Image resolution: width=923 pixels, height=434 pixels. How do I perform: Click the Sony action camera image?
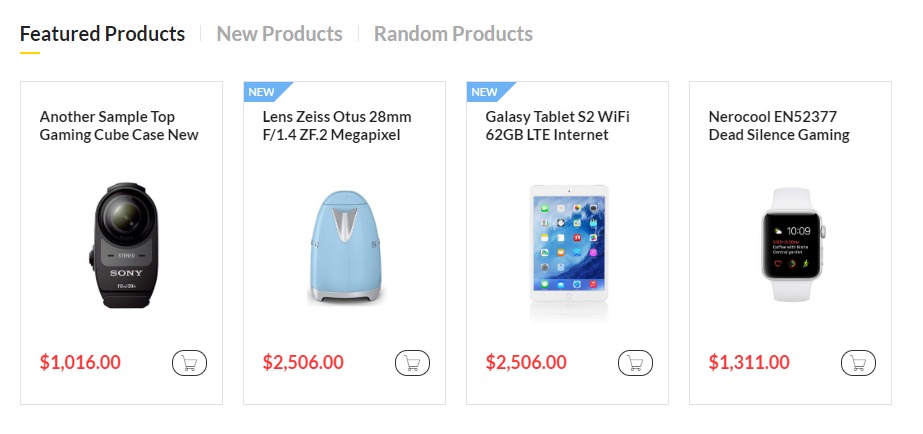121,245
